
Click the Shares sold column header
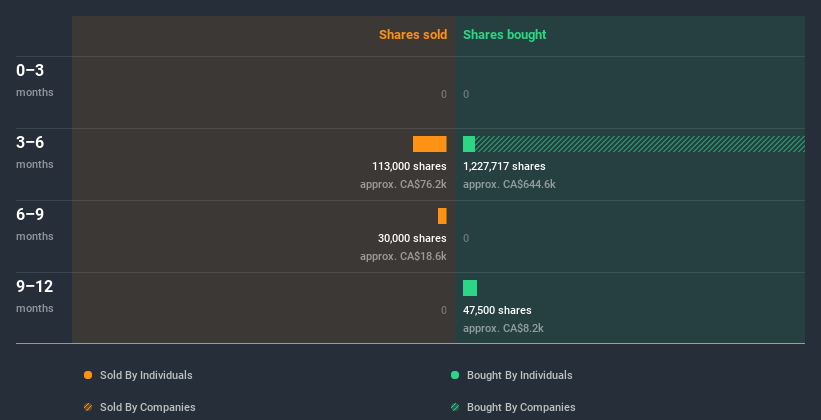413,35
